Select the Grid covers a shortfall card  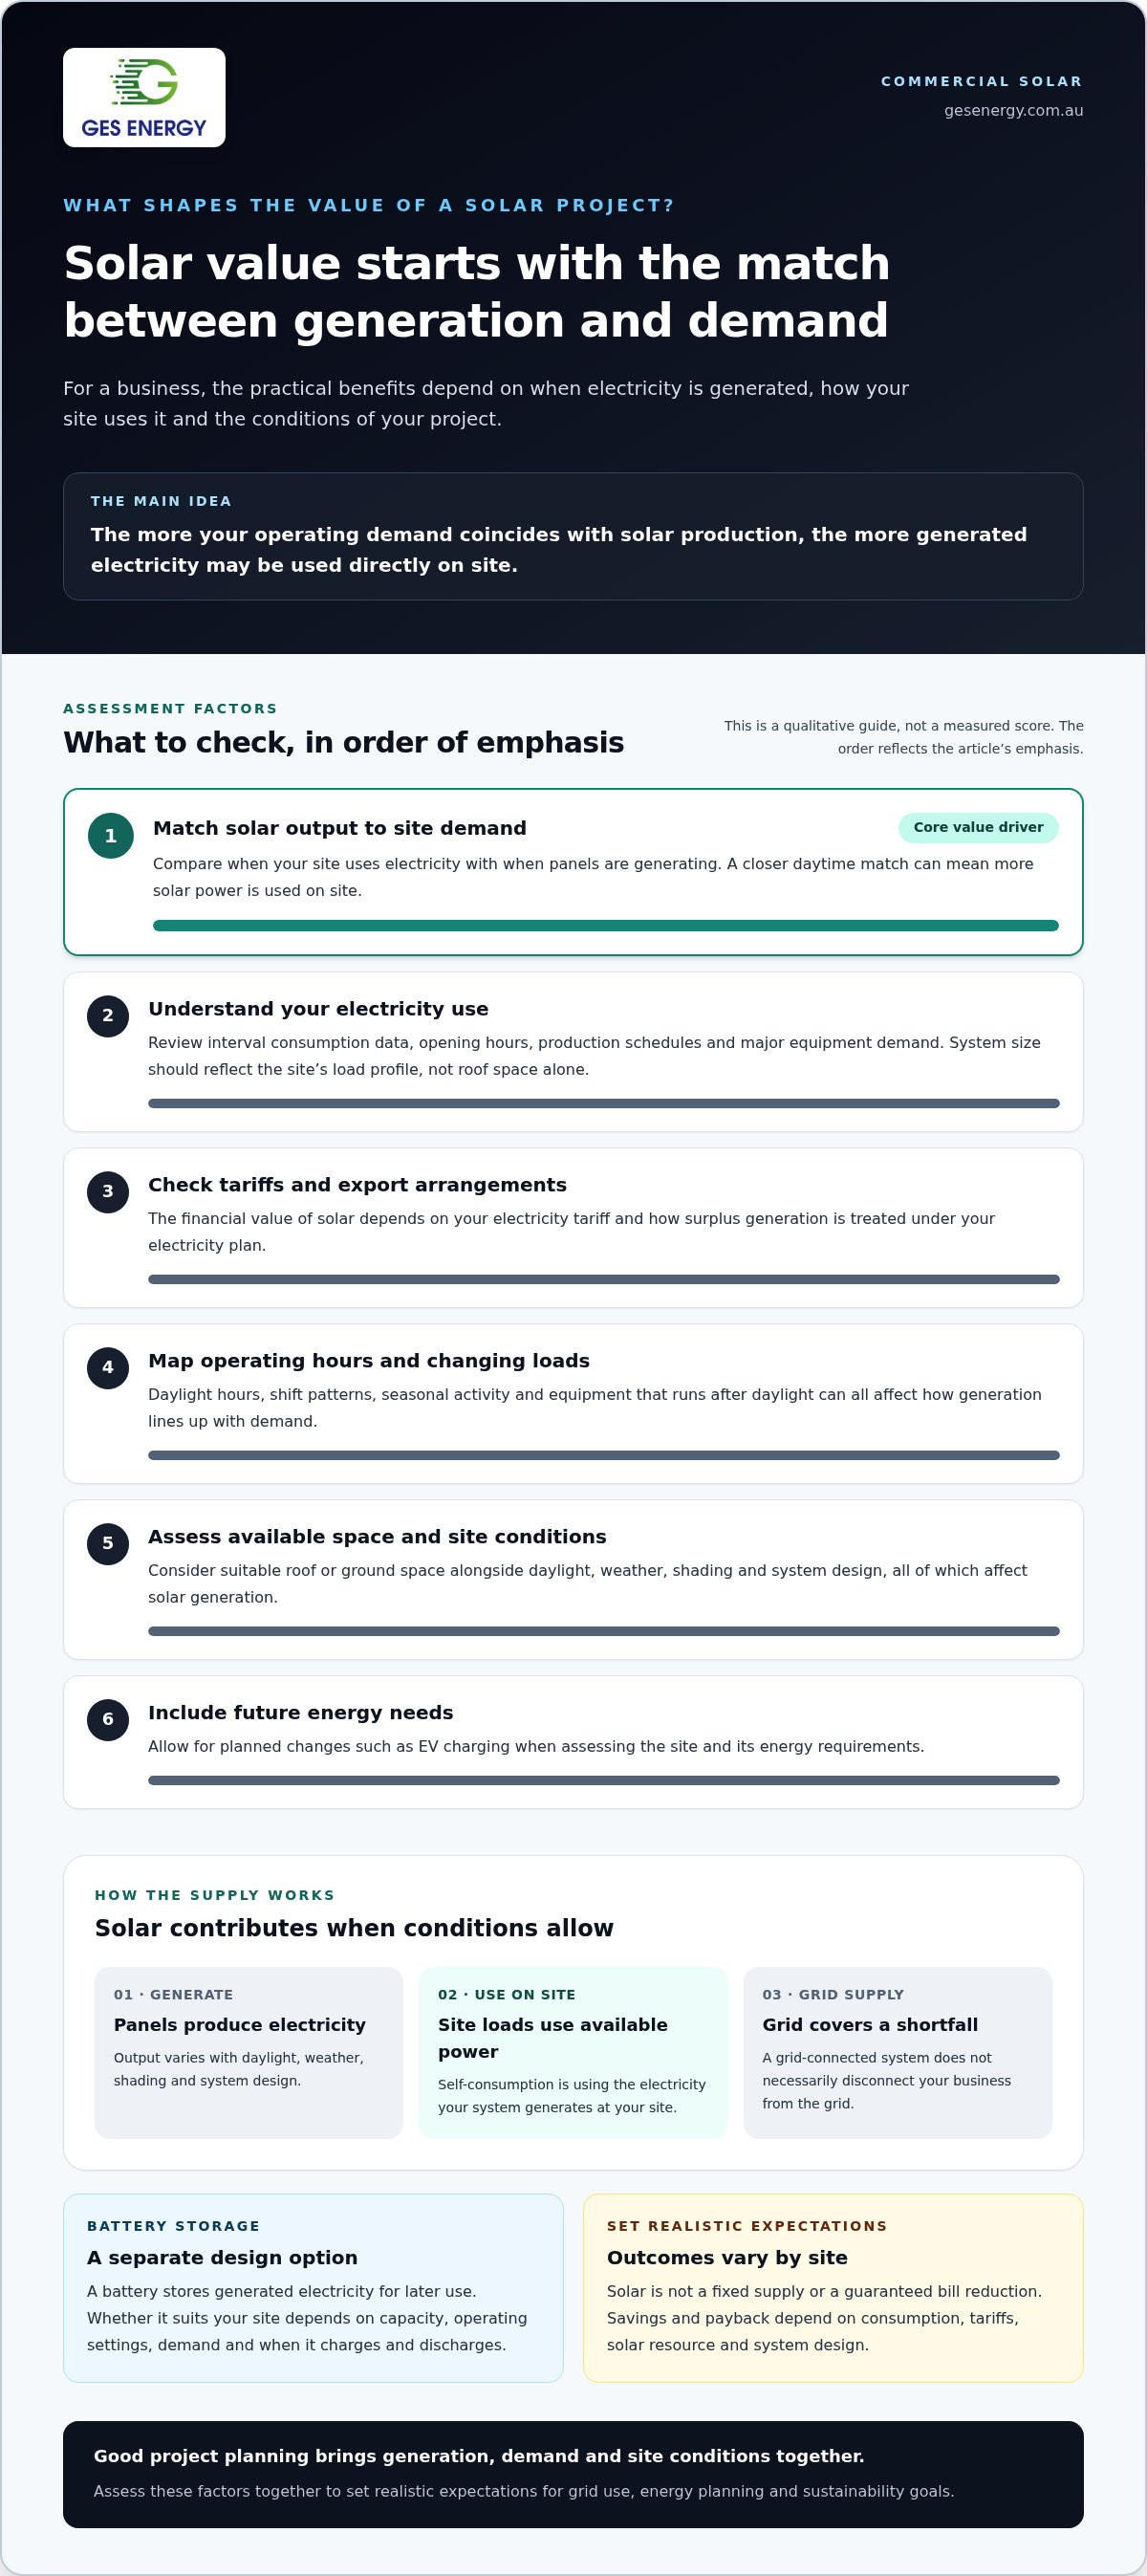pos(898,2053)
